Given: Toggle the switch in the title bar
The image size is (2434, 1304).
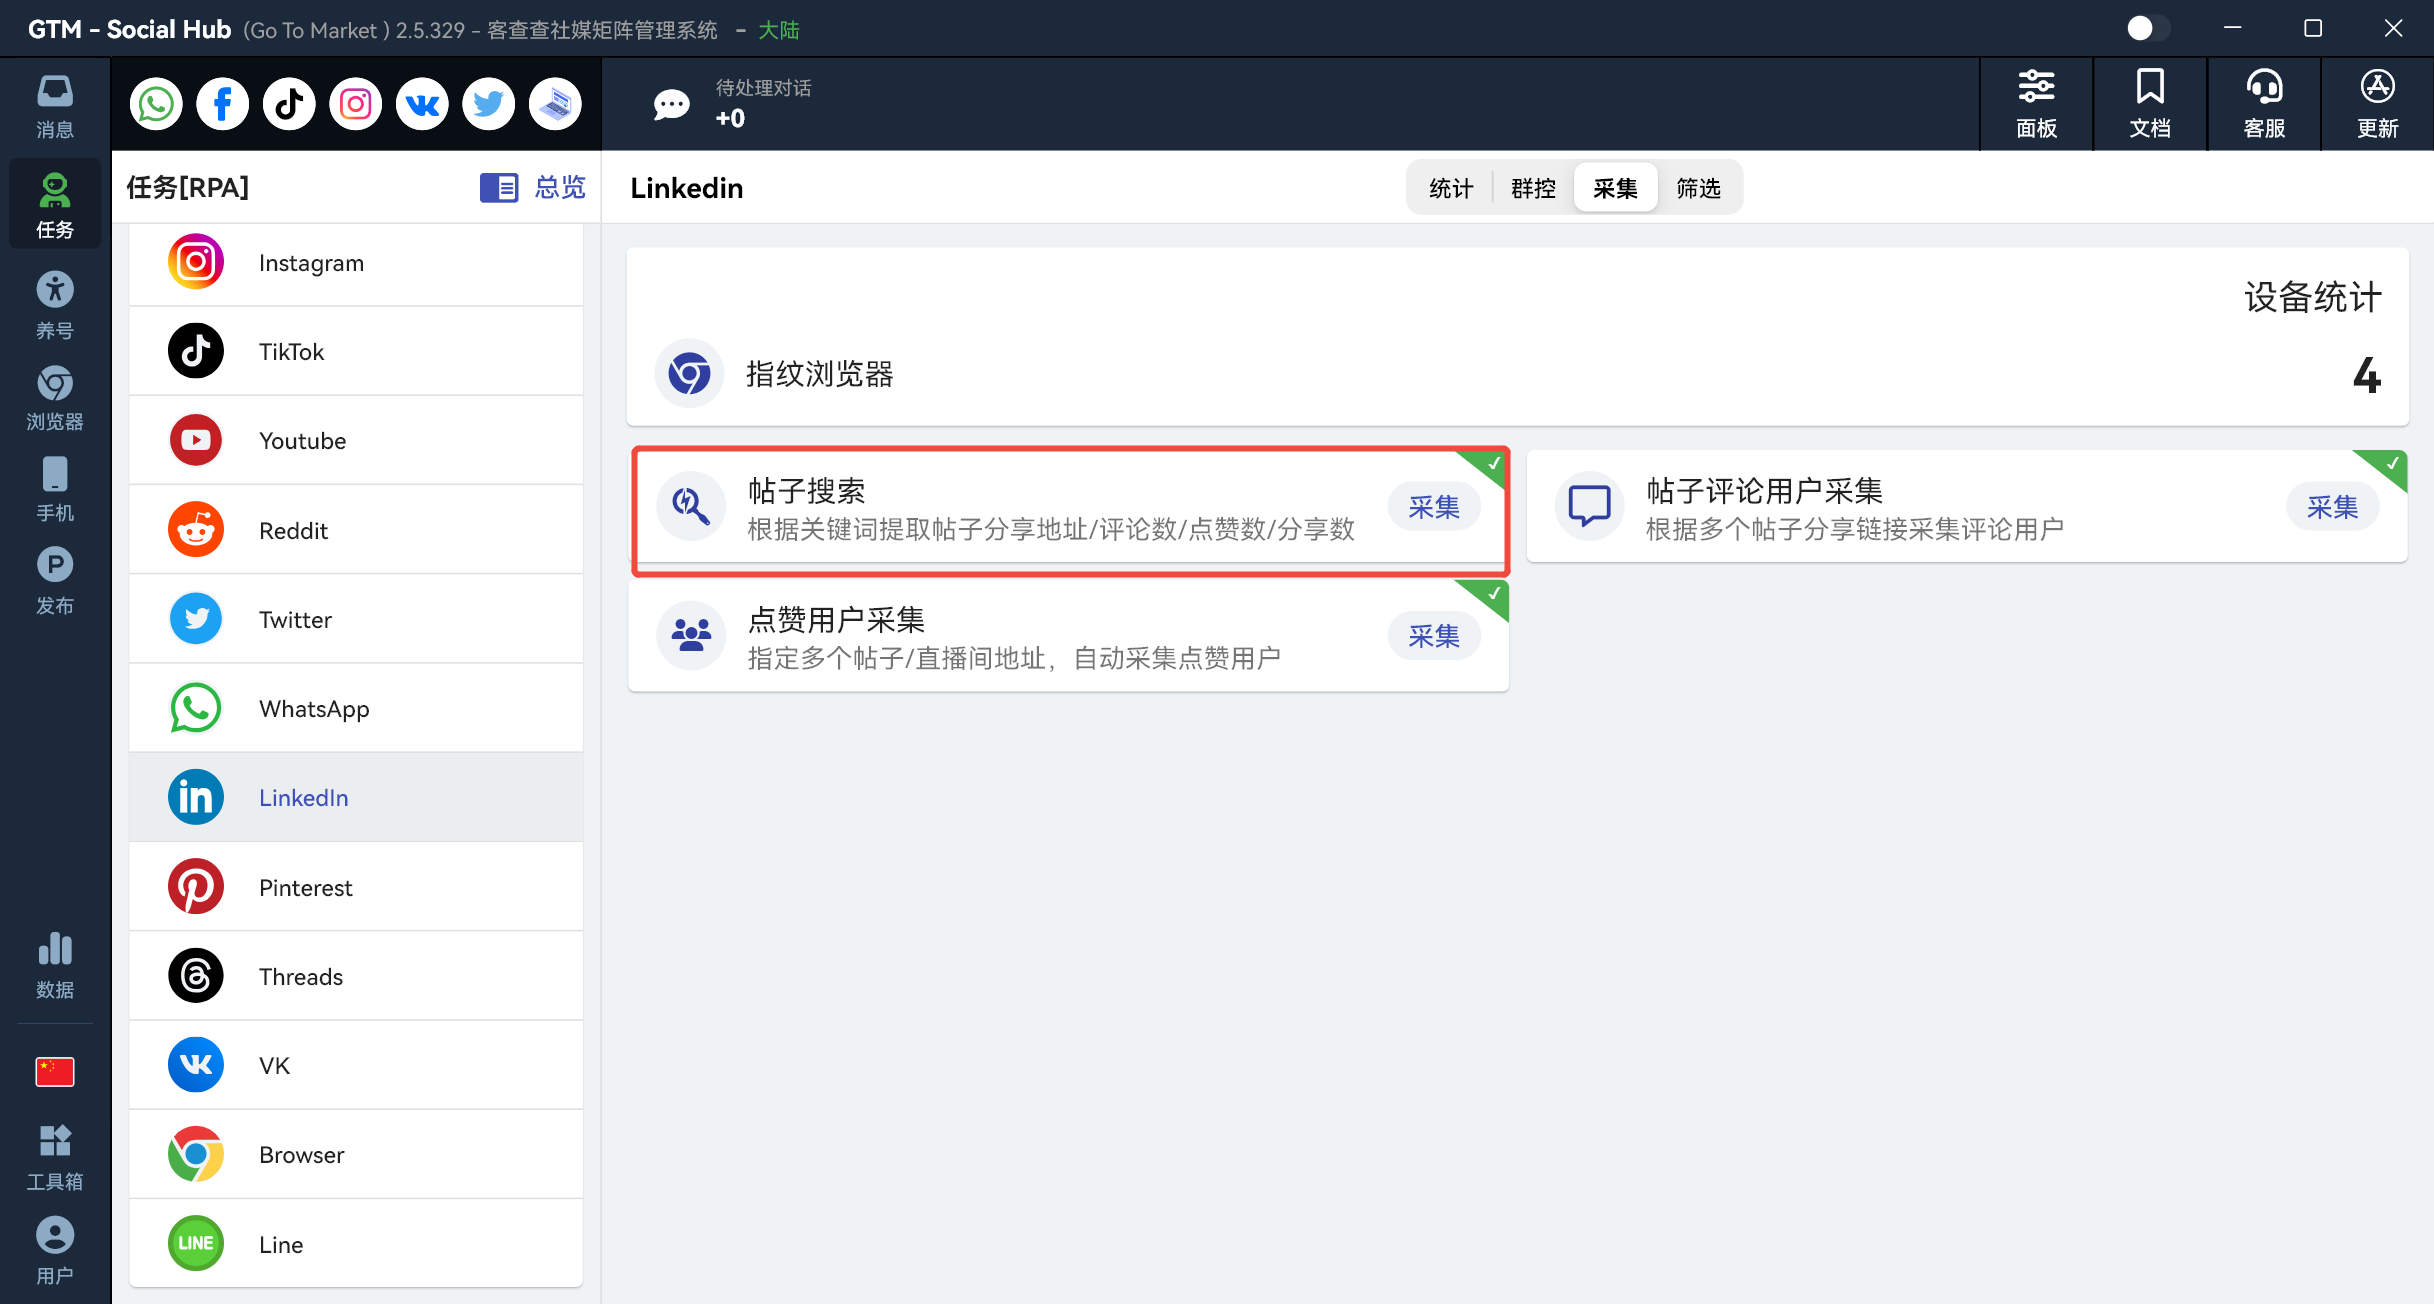Looking at the screenshot, I should click(x=2148, y=28).
